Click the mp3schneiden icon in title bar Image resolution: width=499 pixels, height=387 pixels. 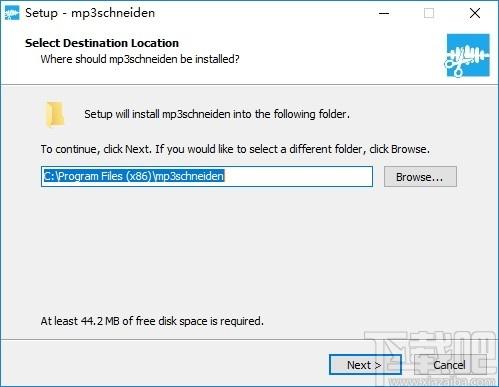[12, 13]
